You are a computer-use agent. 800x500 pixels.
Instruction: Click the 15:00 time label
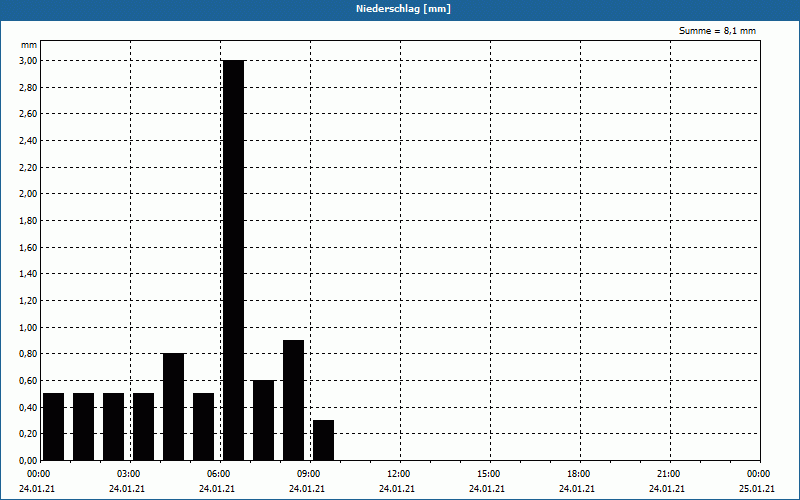point(488,474)
